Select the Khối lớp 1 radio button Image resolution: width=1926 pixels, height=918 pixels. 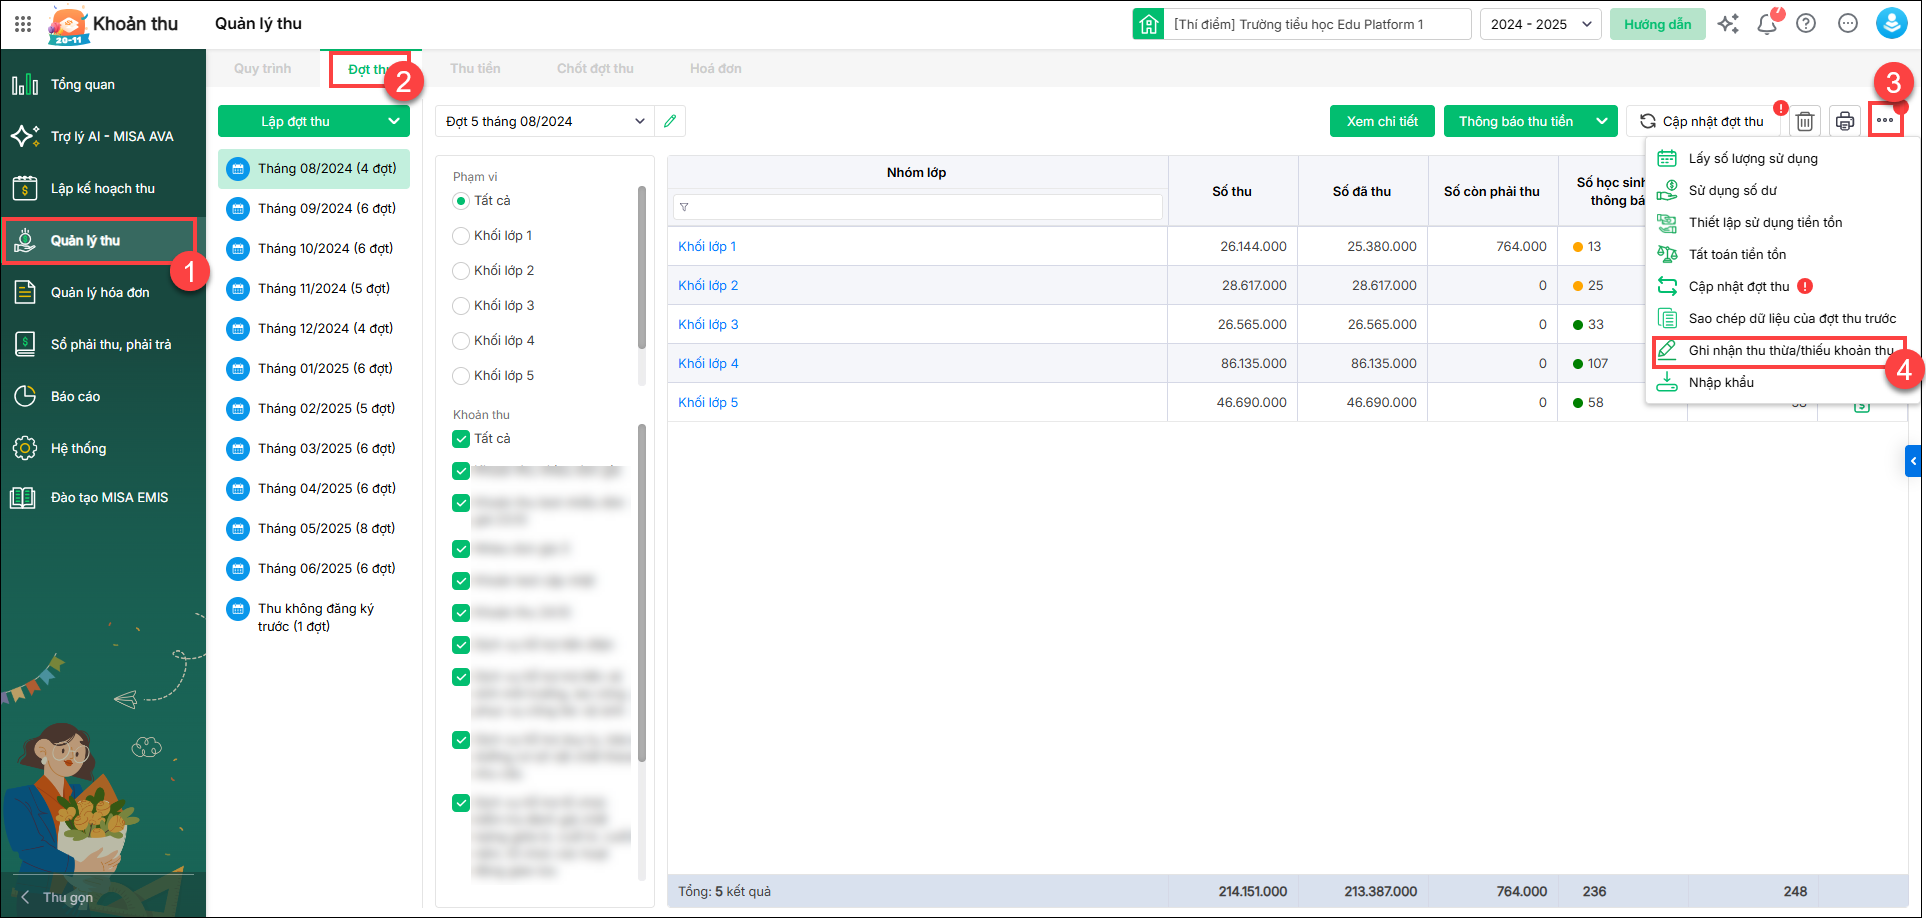pyautogui.click(x=461, y=236)
